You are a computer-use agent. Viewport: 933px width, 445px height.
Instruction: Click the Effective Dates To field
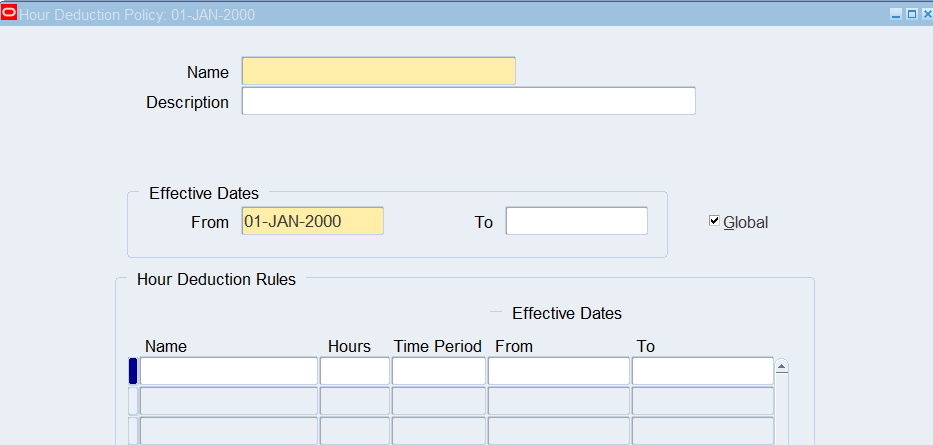pos(576,222)
